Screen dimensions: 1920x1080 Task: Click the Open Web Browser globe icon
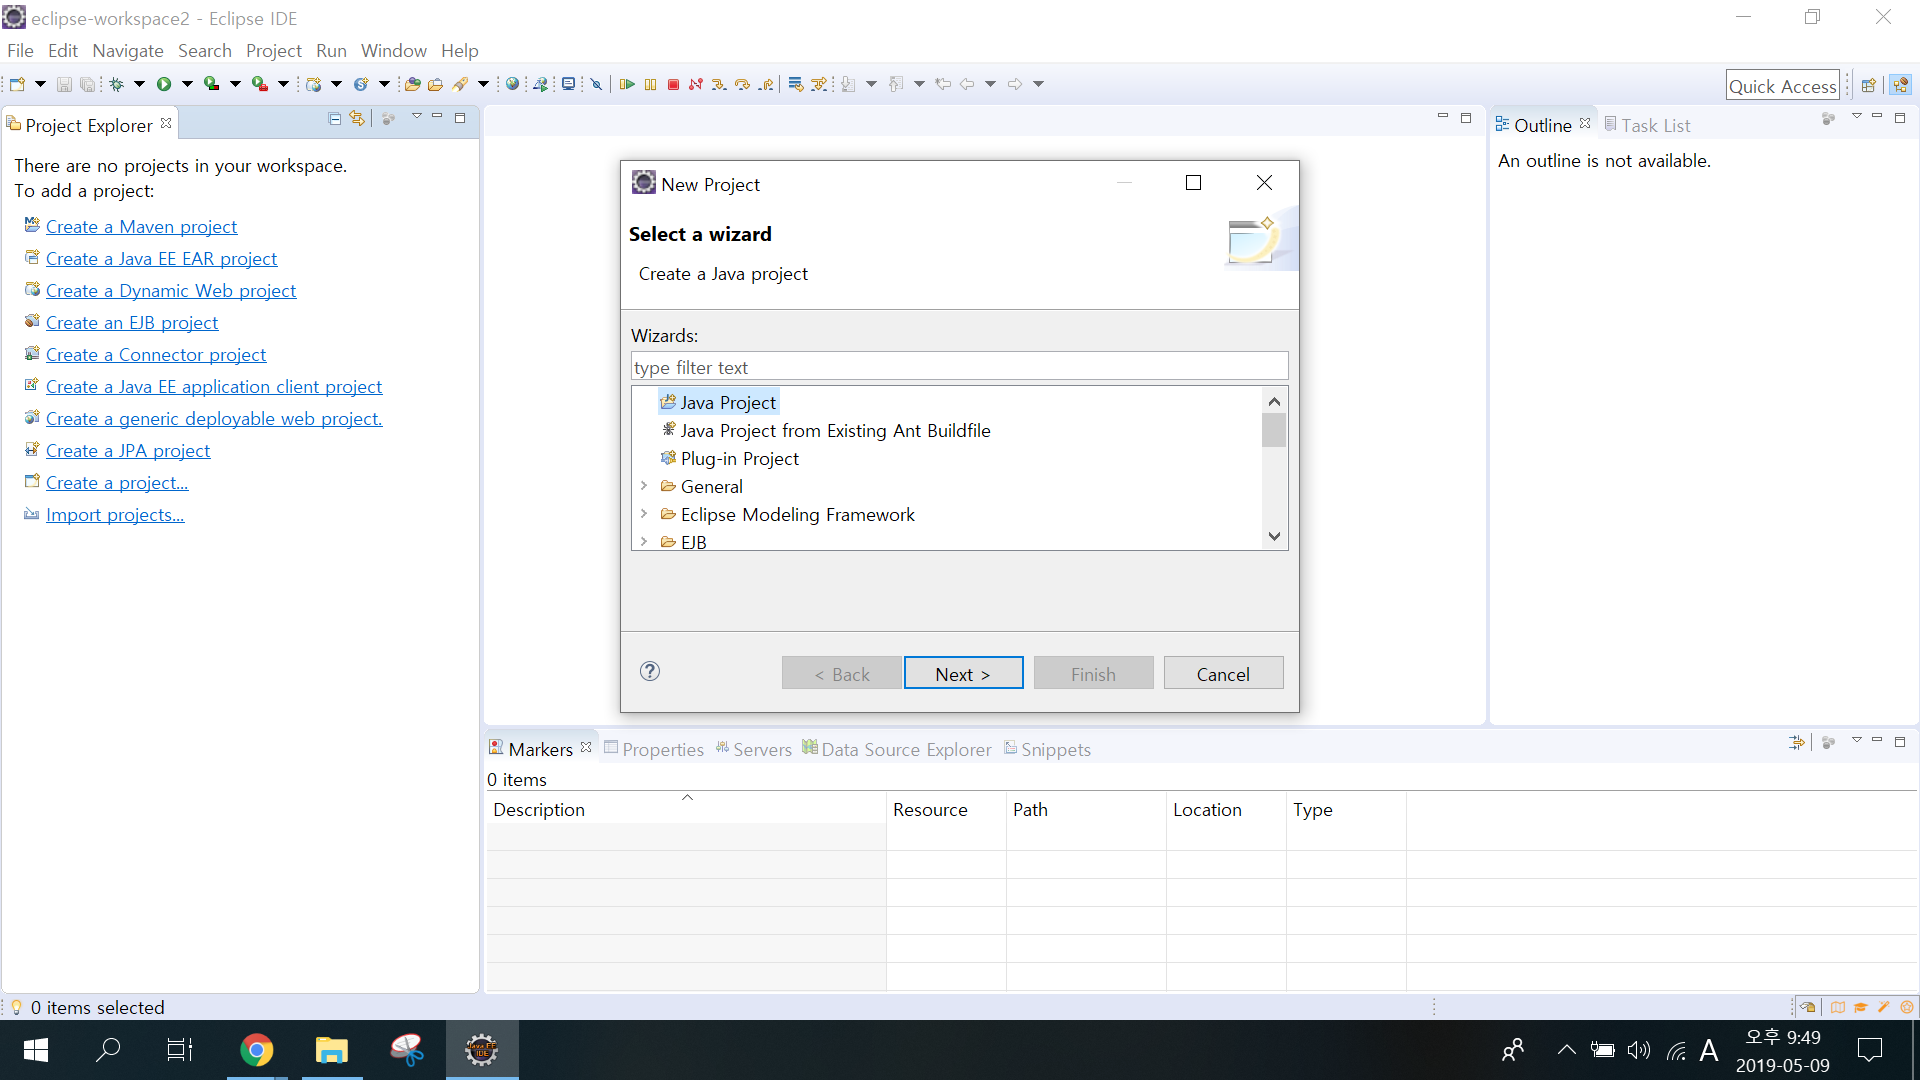[x=513, y=85]
